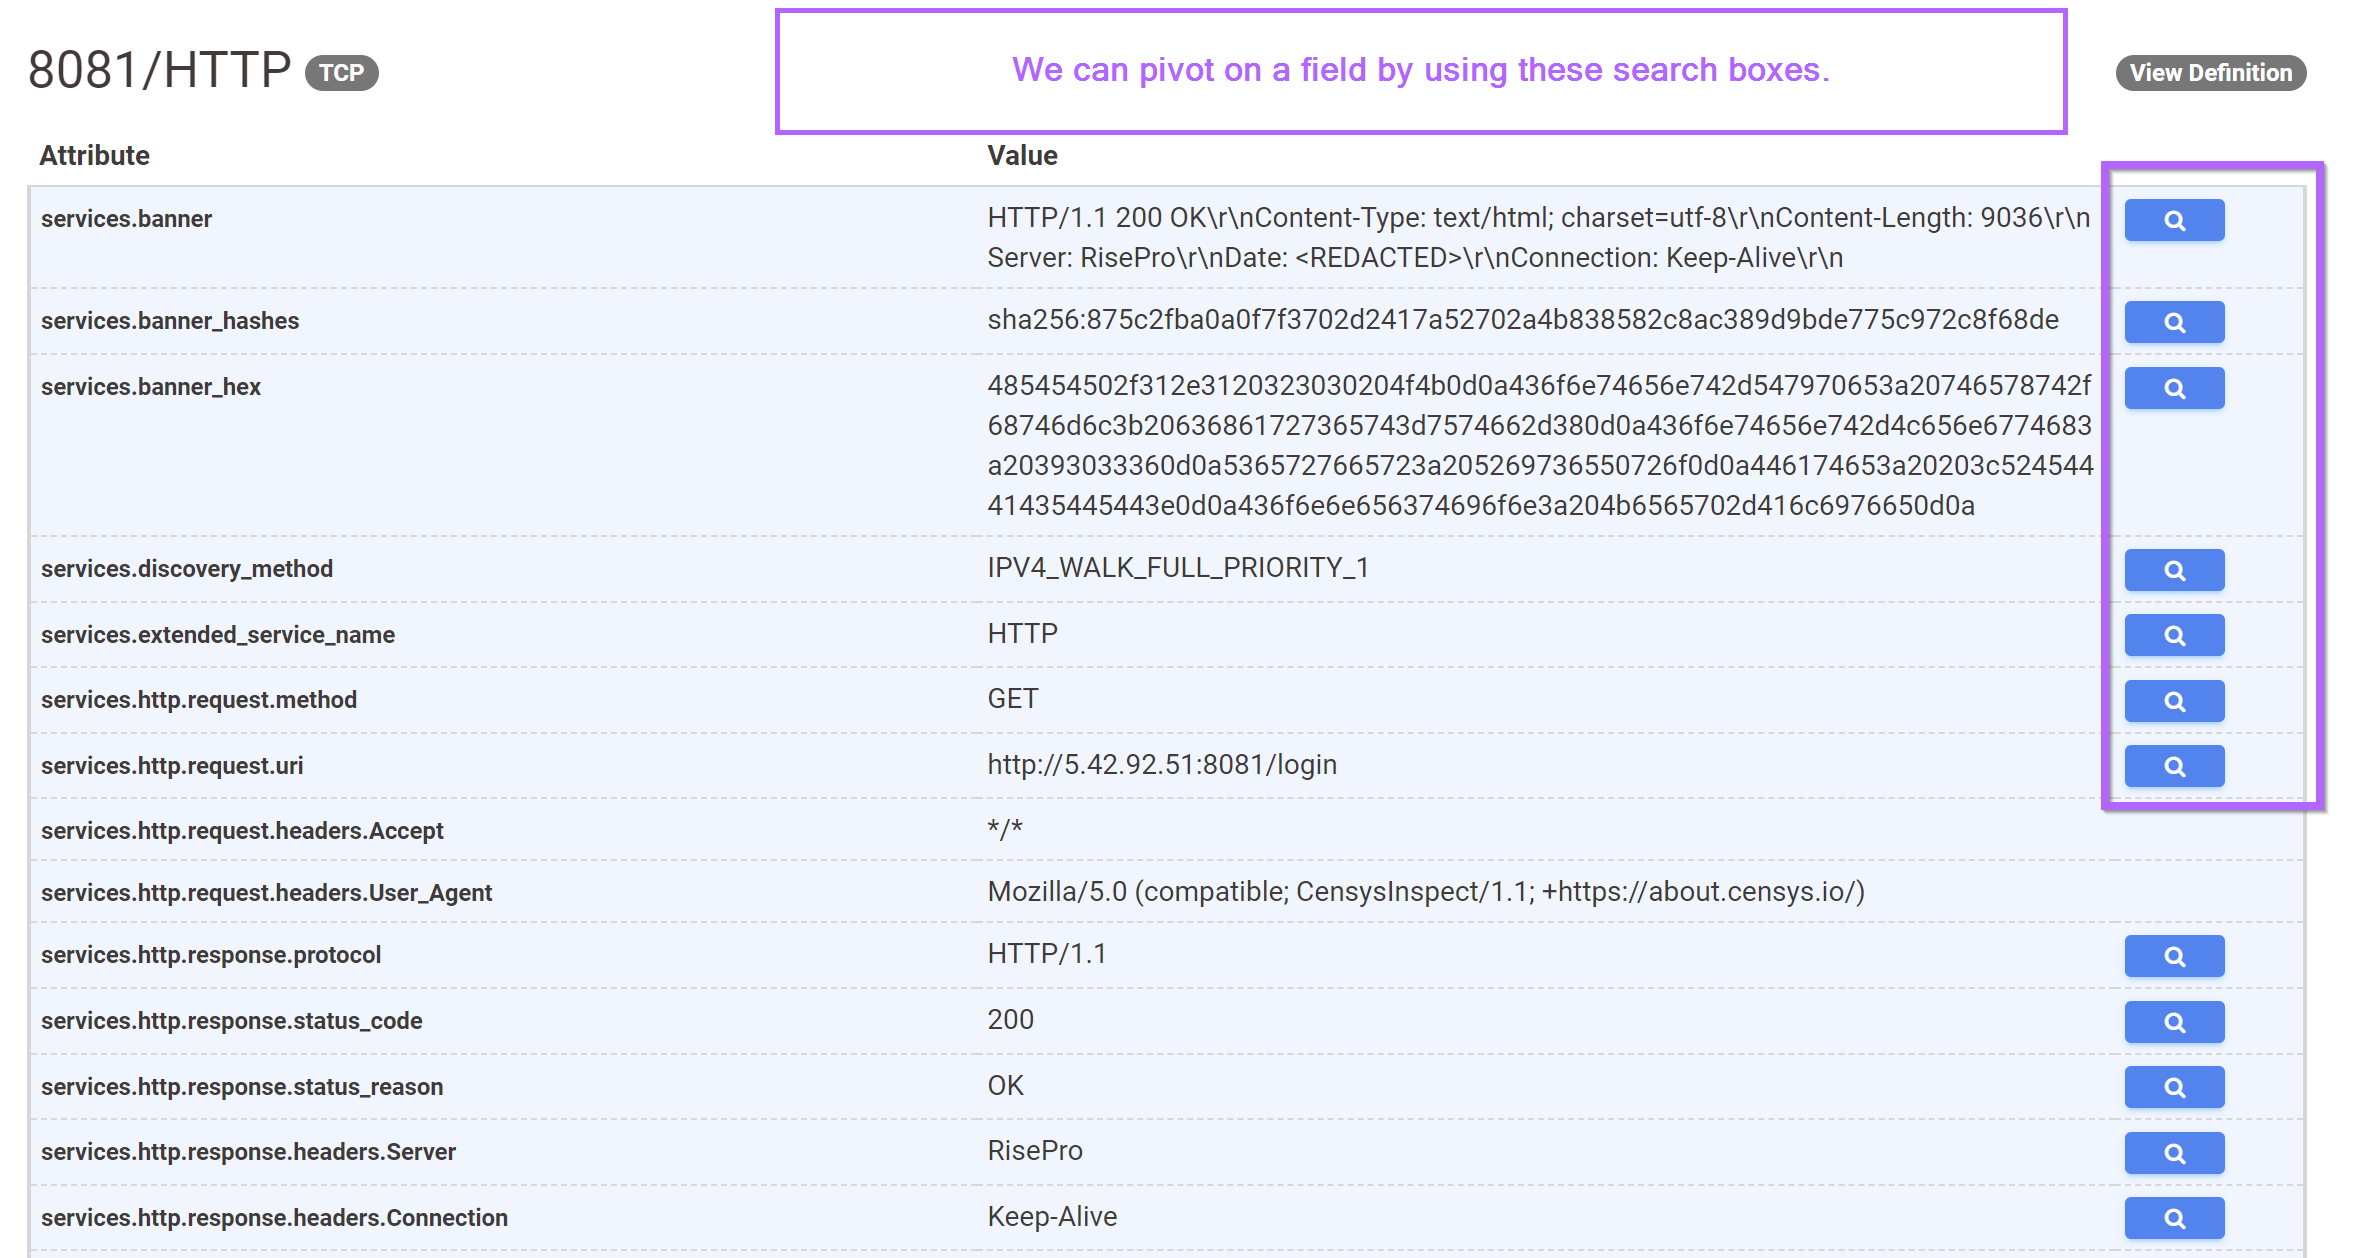Click the http://5.42.92.51:8081/login URI value
The width and height of the screenshot is (2376, 1258).
point(1161,765)
